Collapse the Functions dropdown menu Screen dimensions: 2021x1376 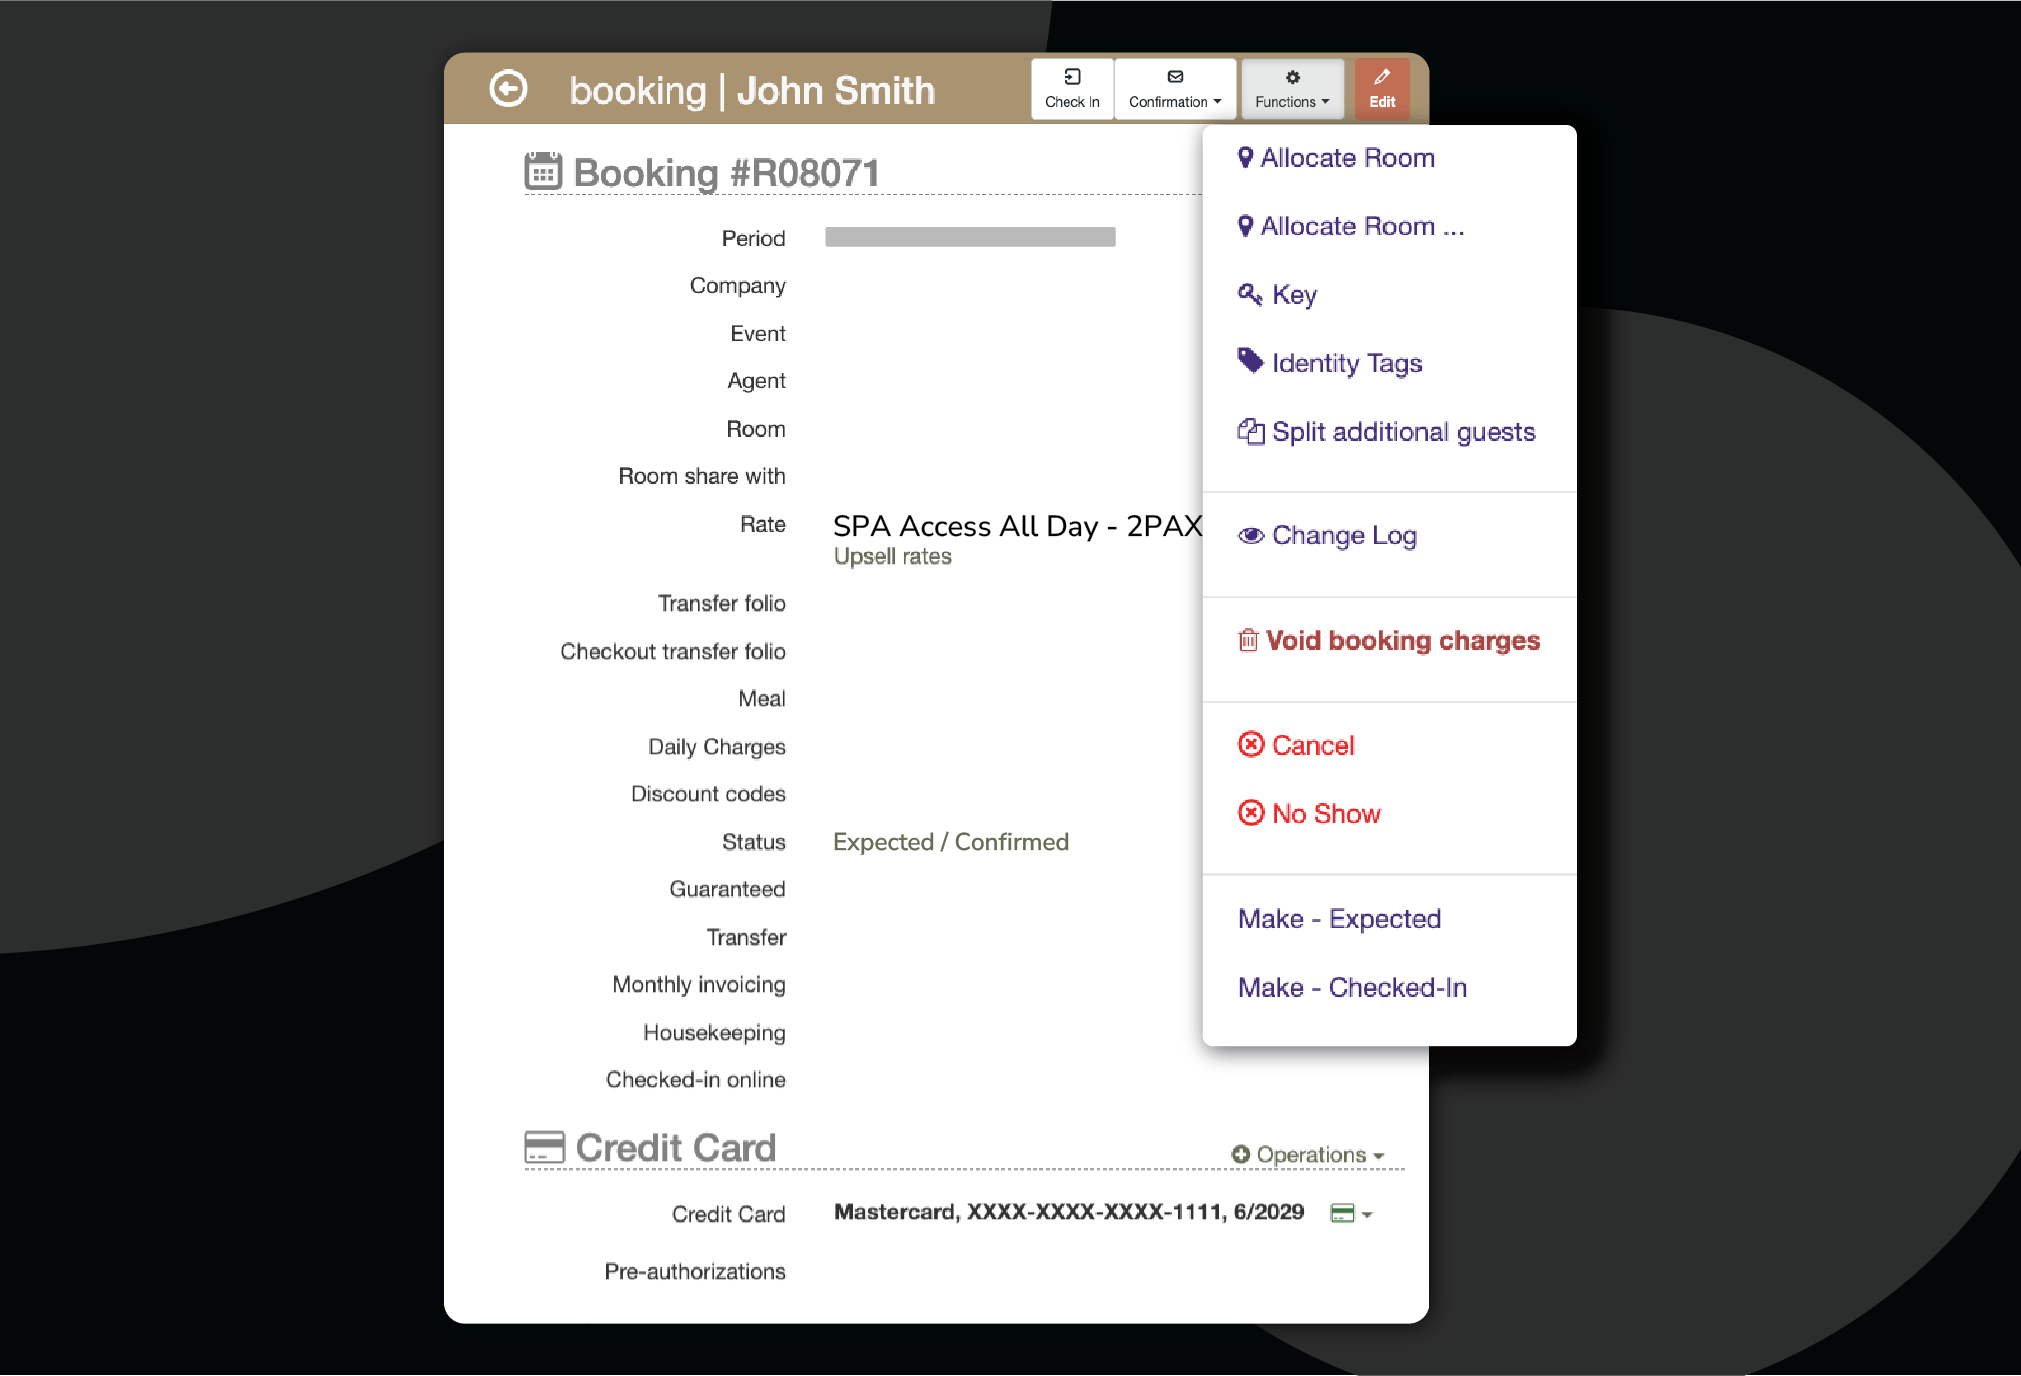1292,89
